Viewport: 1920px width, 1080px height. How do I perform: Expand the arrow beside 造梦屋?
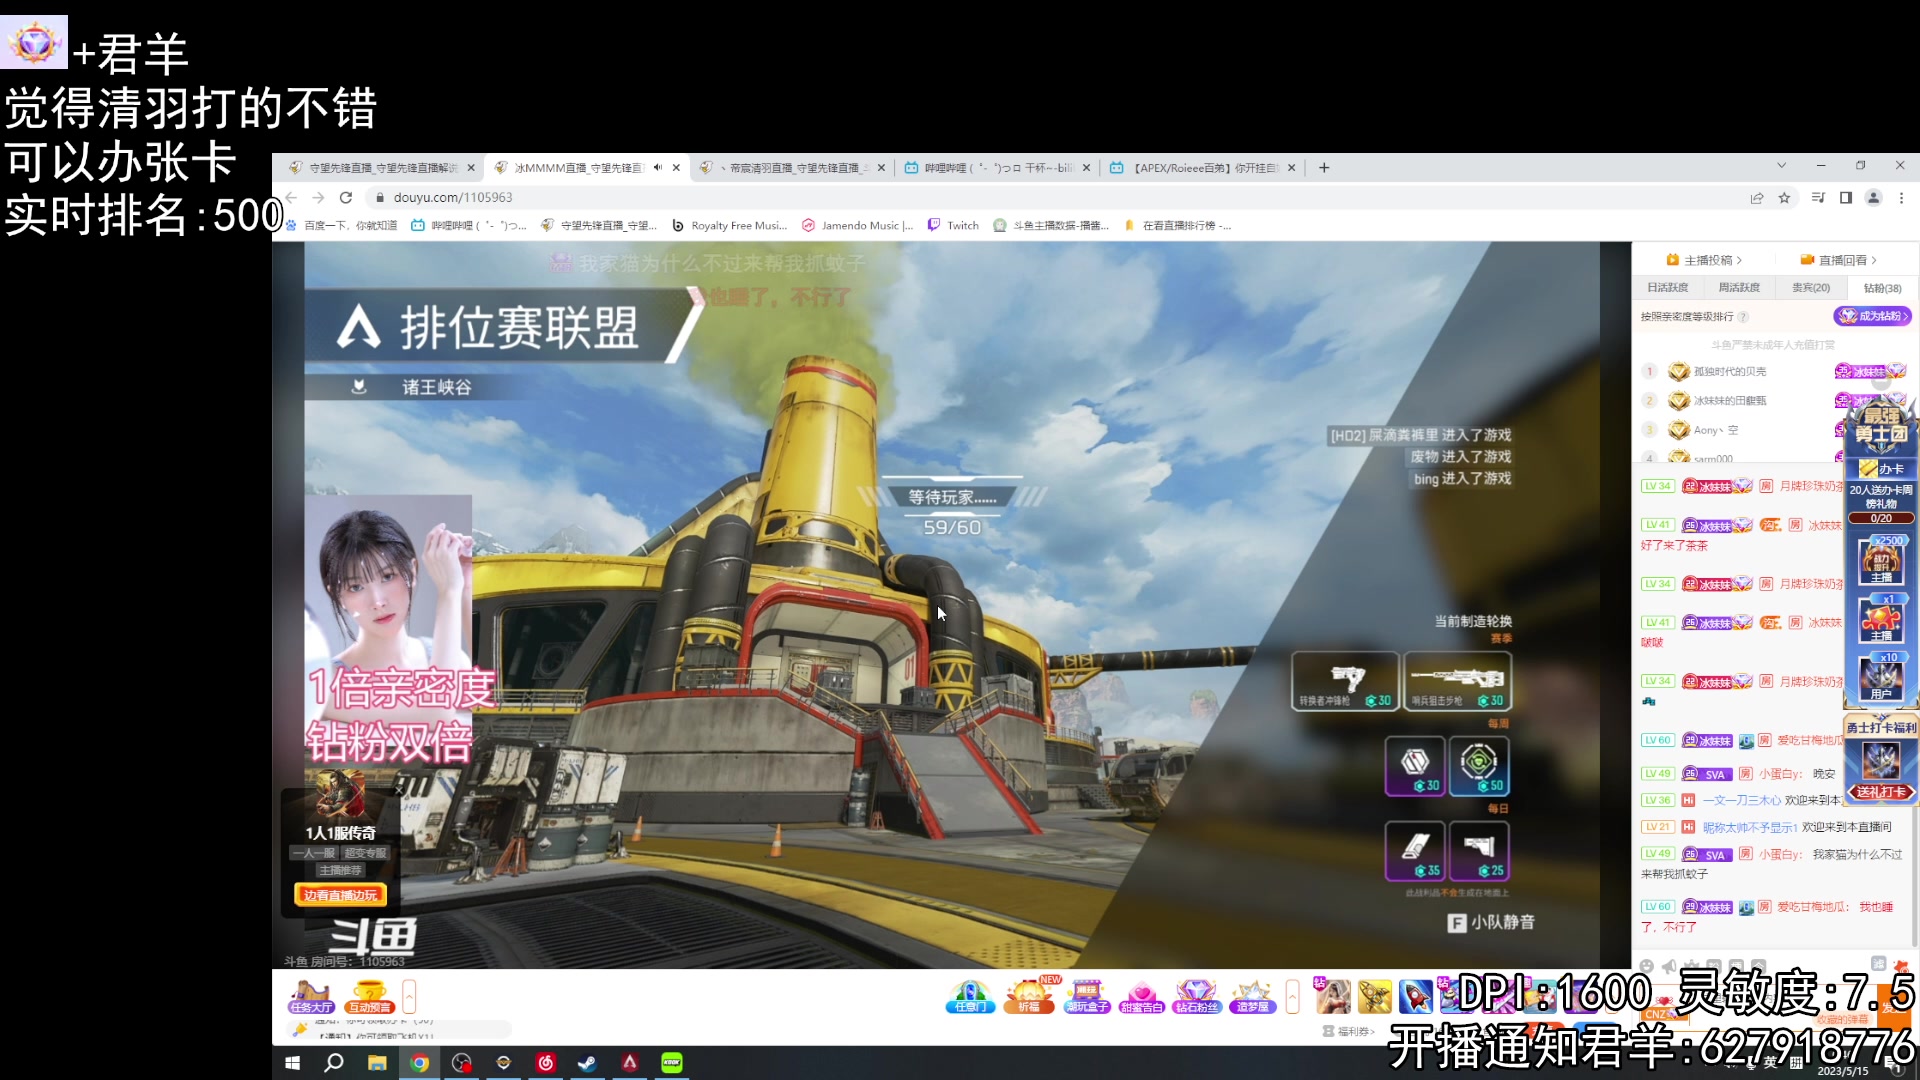pos(1292,996)
